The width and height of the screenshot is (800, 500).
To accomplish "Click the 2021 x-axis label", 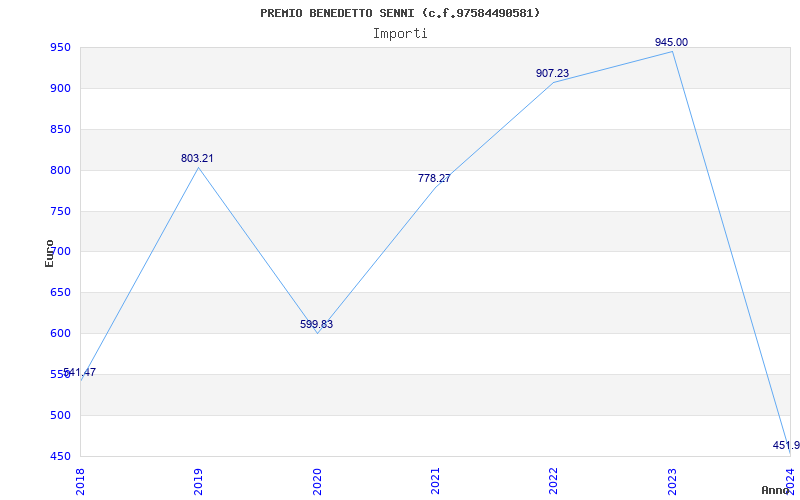I will click(x=435, y=480).
